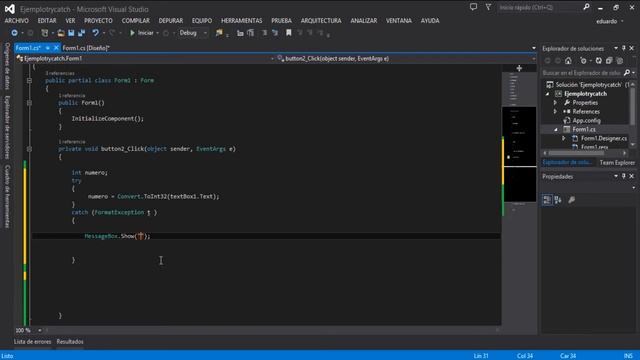This screenshot has height=360, width=640.
Task: Click the feedback speech bubble icon
Action: [x=473, y=7]
